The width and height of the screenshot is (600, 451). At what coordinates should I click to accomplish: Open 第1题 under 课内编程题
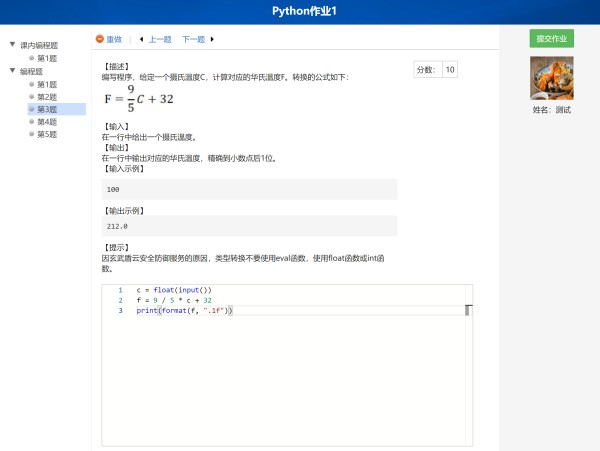(x=47, y=58)
